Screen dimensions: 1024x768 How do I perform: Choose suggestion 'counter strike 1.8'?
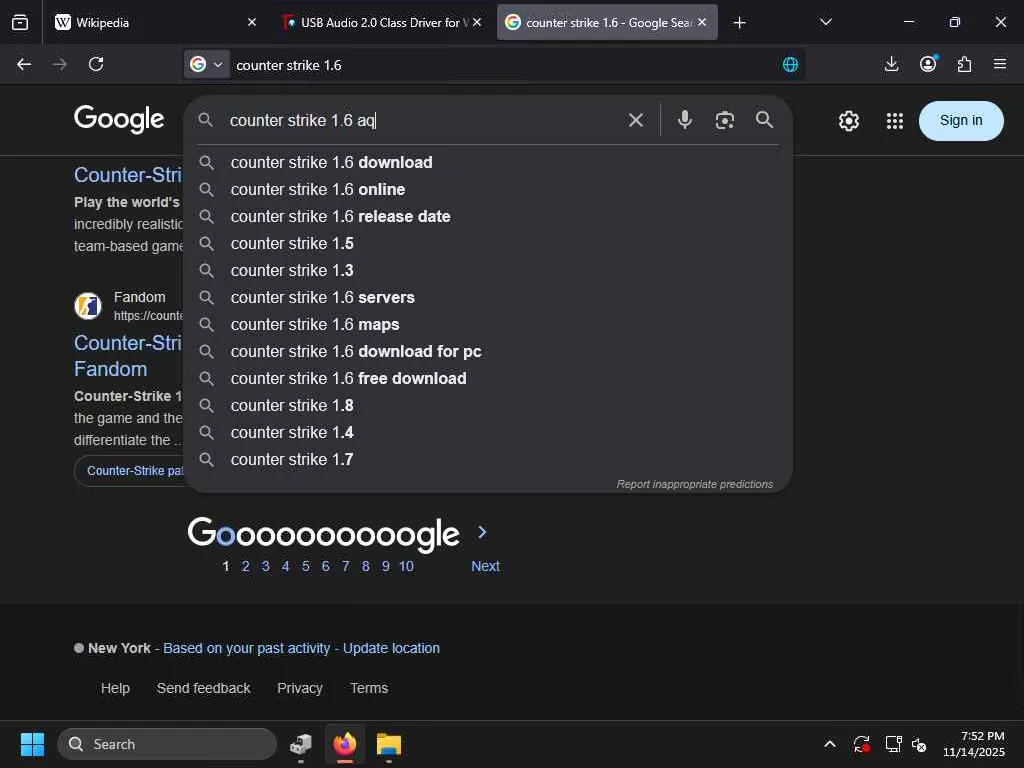click(x=488, y=406)
